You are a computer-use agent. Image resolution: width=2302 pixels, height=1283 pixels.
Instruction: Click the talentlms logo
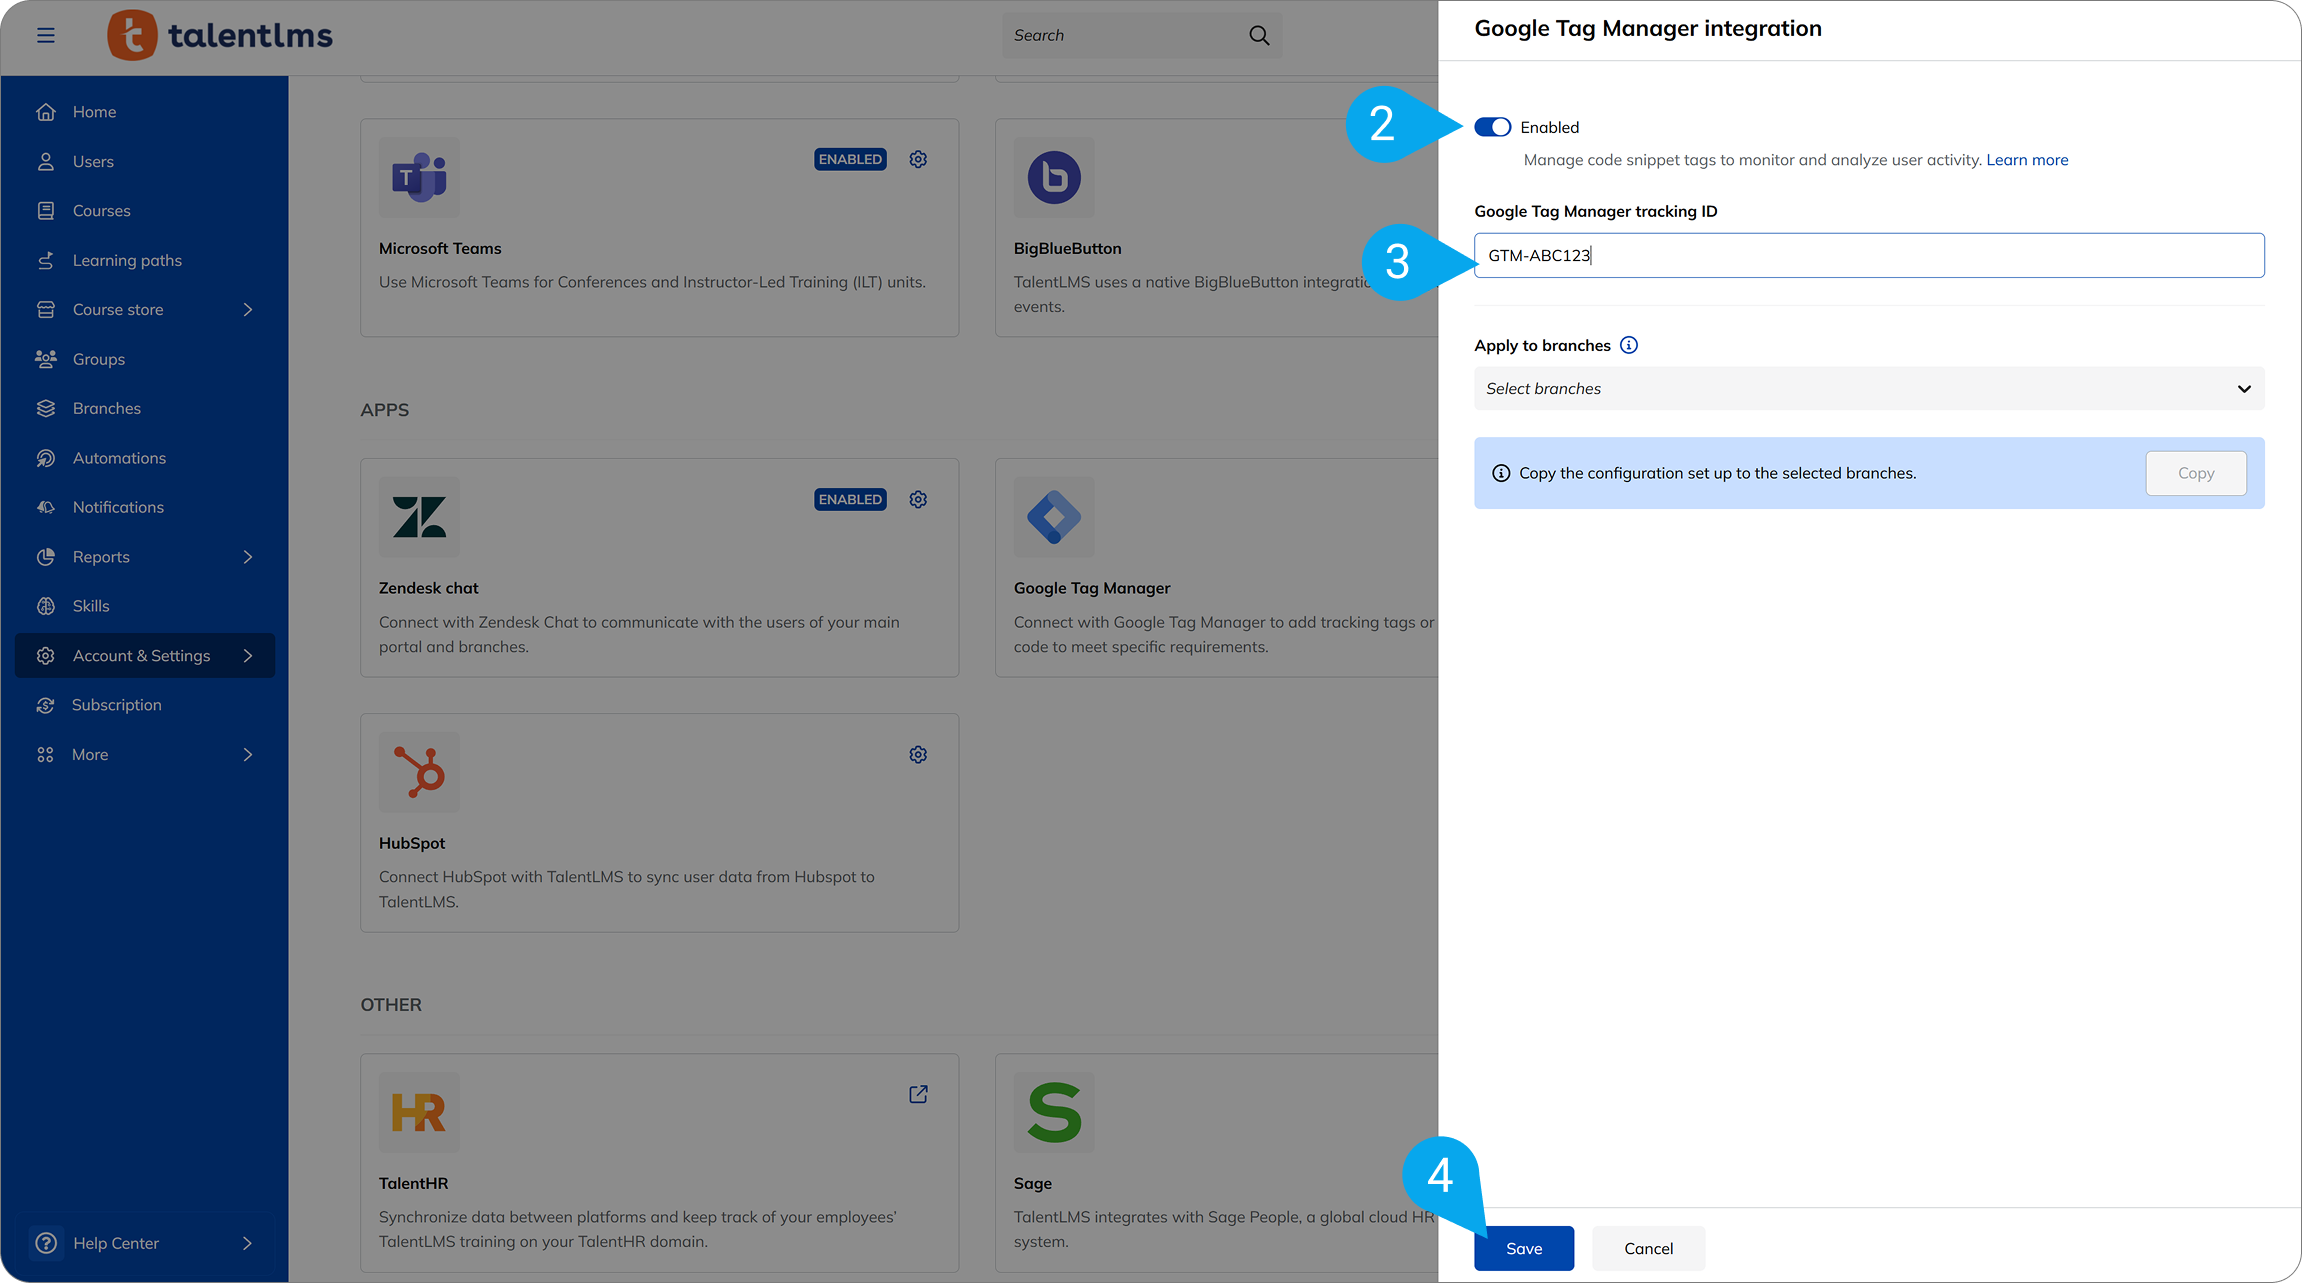[220, 35]
